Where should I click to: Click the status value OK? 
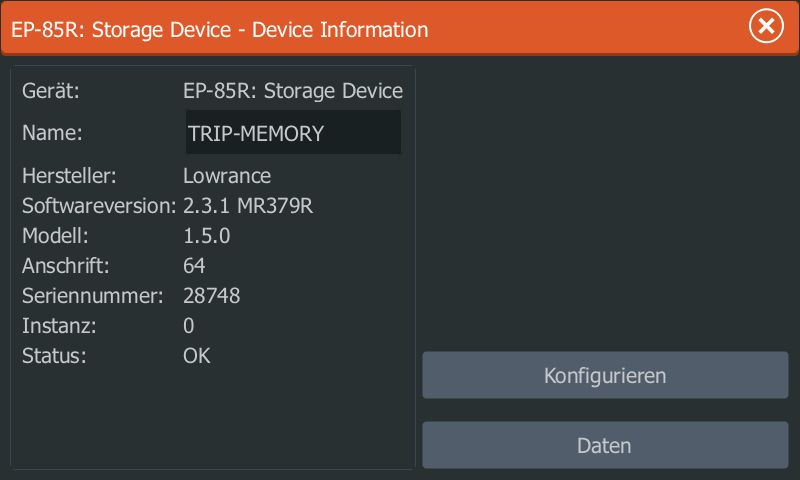click(x=197, y=356)
